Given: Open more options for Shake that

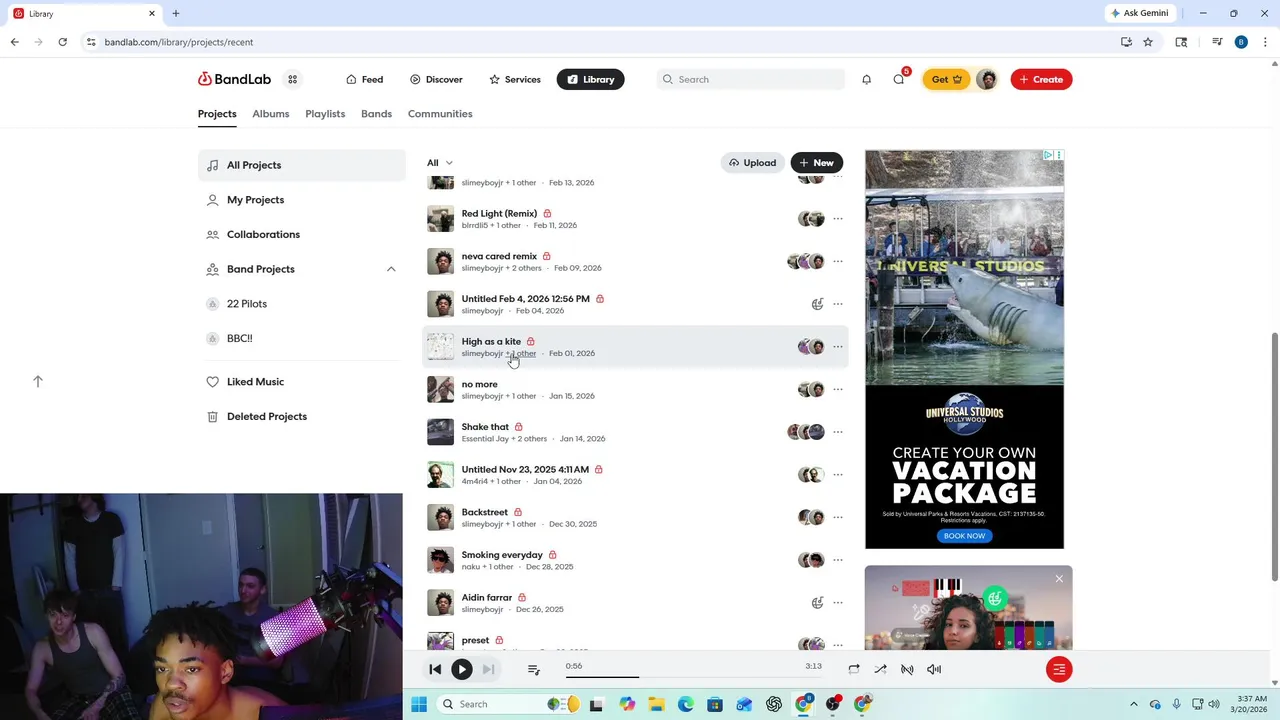Looking at the screenshot, I should [x=838, y=432].
